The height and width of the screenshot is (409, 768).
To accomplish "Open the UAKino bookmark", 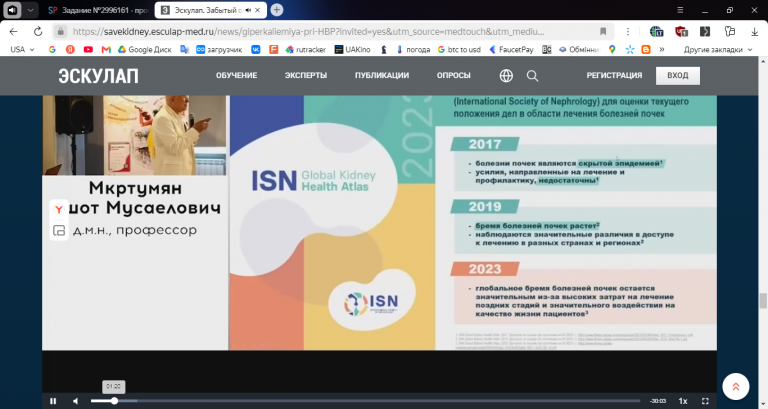I will [352, 49].
